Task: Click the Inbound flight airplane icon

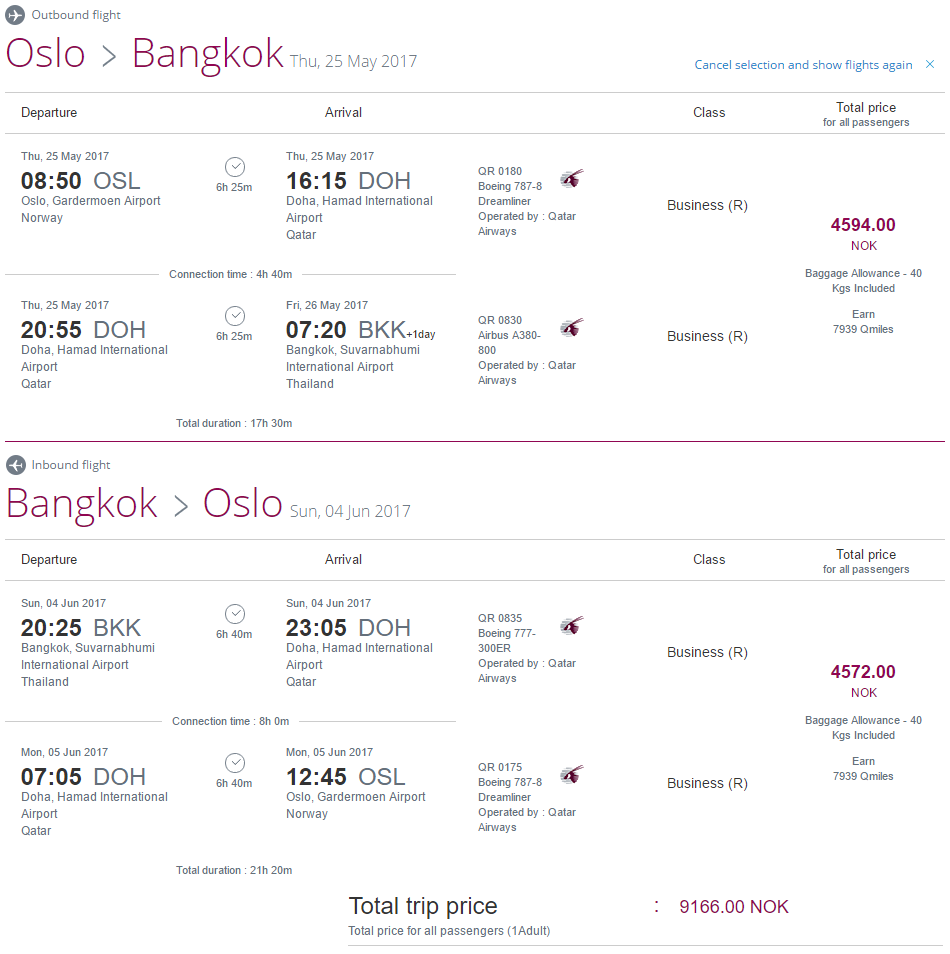Action: tap(15, 465)
